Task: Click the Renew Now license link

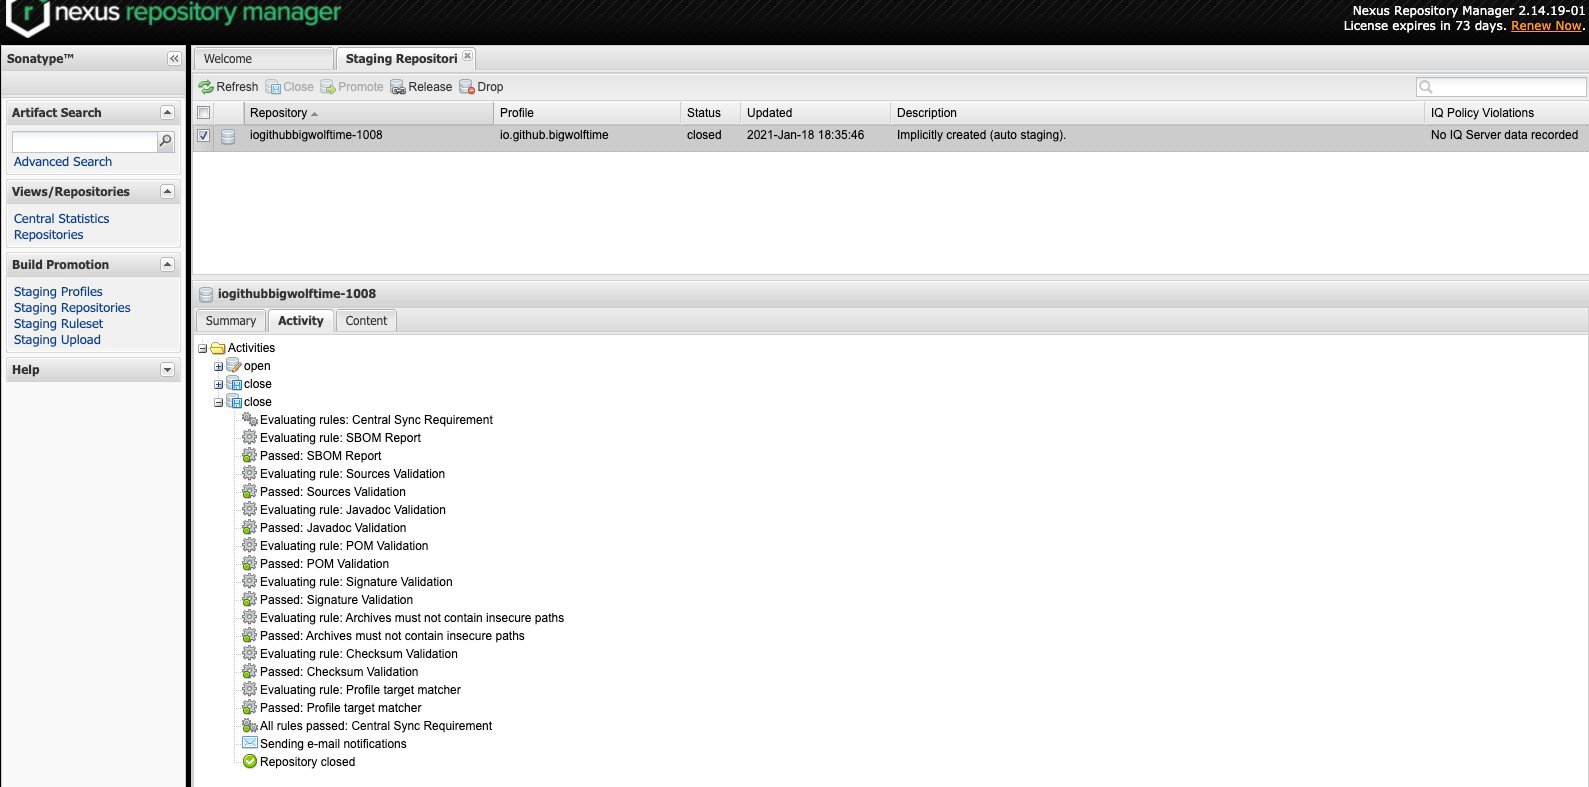Action: [x=1546, y=26]
